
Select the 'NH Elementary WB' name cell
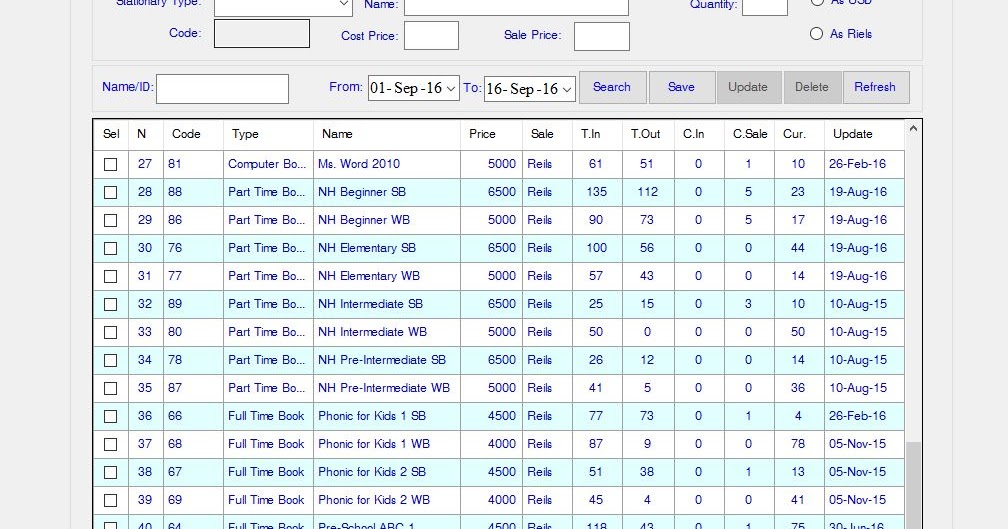(x=387, y=276)
